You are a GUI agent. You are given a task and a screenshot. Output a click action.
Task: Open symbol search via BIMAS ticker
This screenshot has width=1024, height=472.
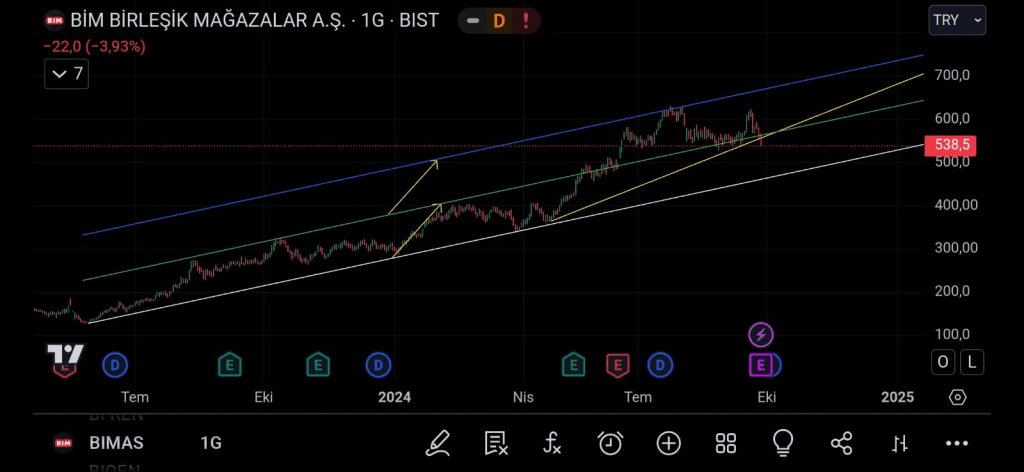116,443
